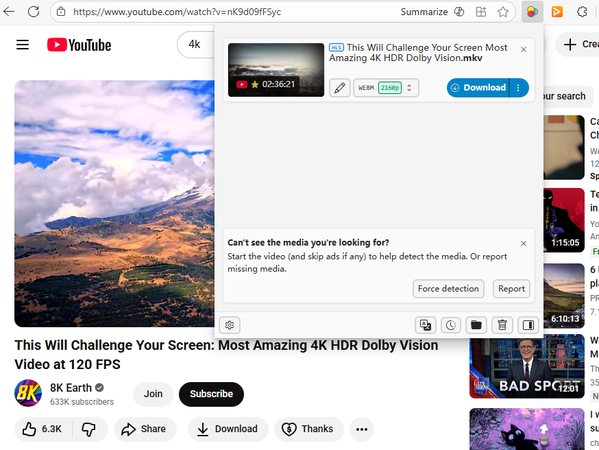Dismiss the detected media entry
599x450 pixels.
(x=523, y=49)
